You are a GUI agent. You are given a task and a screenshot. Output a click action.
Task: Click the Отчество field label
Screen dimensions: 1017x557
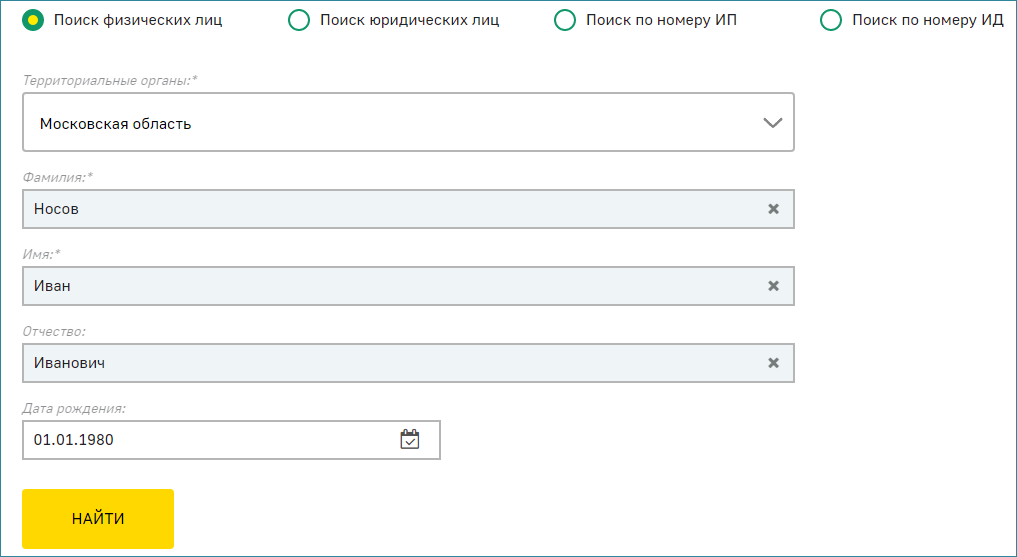(54, 331)
